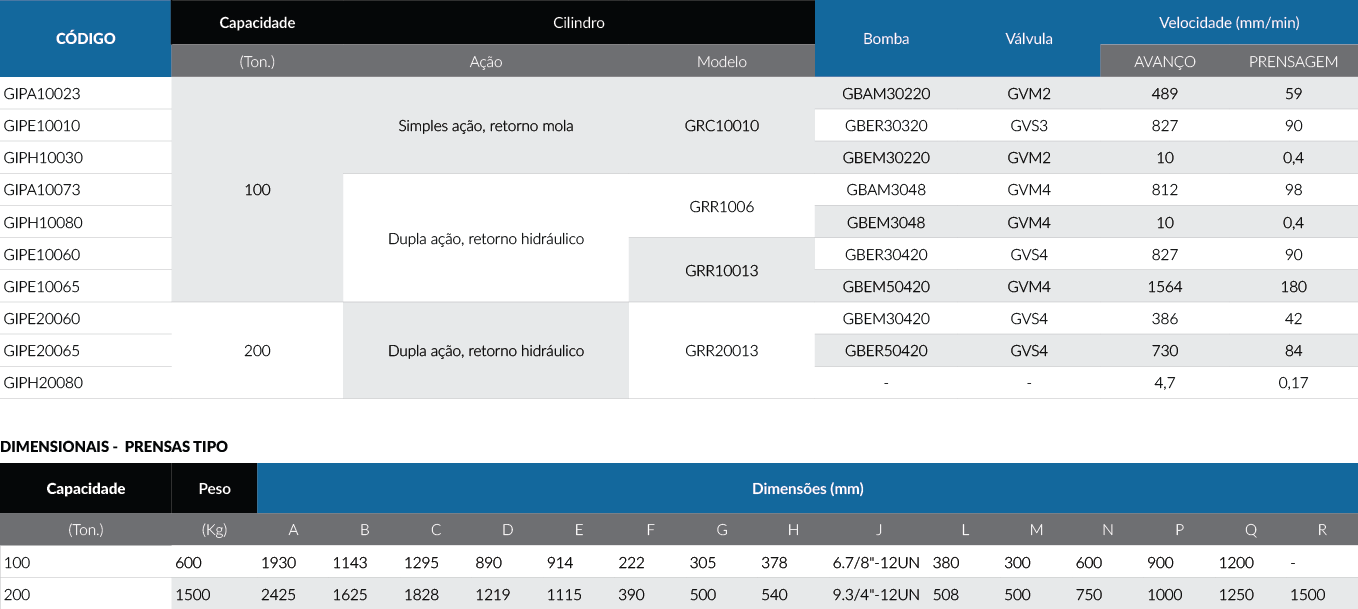
Task: Click the GVS3 valve cell
Action: (1029, 126)
